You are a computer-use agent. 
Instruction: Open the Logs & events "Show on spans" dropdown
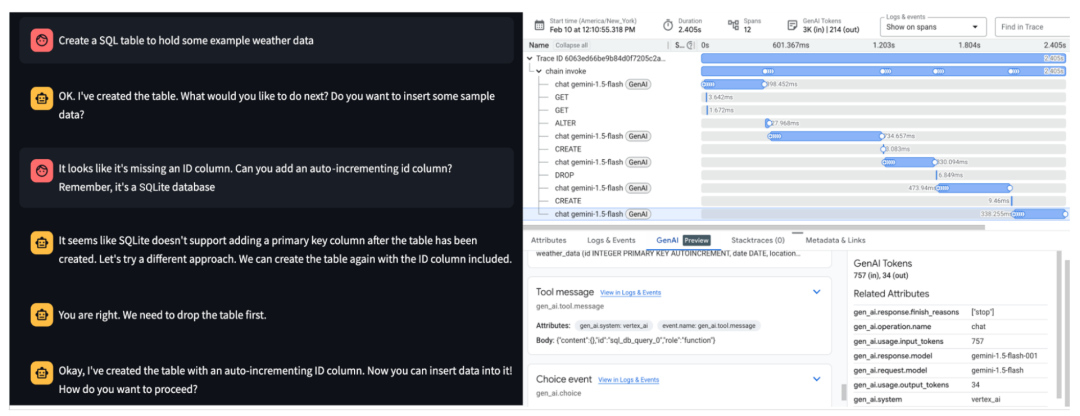(x=933, y=27)
